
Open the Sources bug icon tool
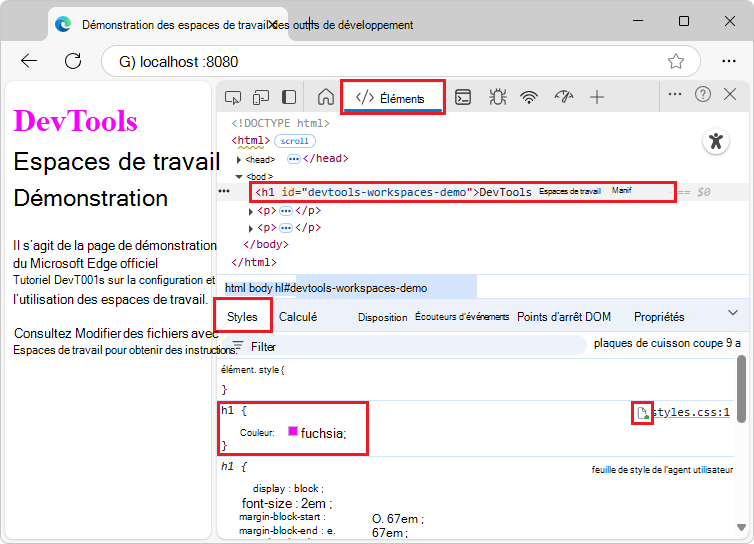497,97
